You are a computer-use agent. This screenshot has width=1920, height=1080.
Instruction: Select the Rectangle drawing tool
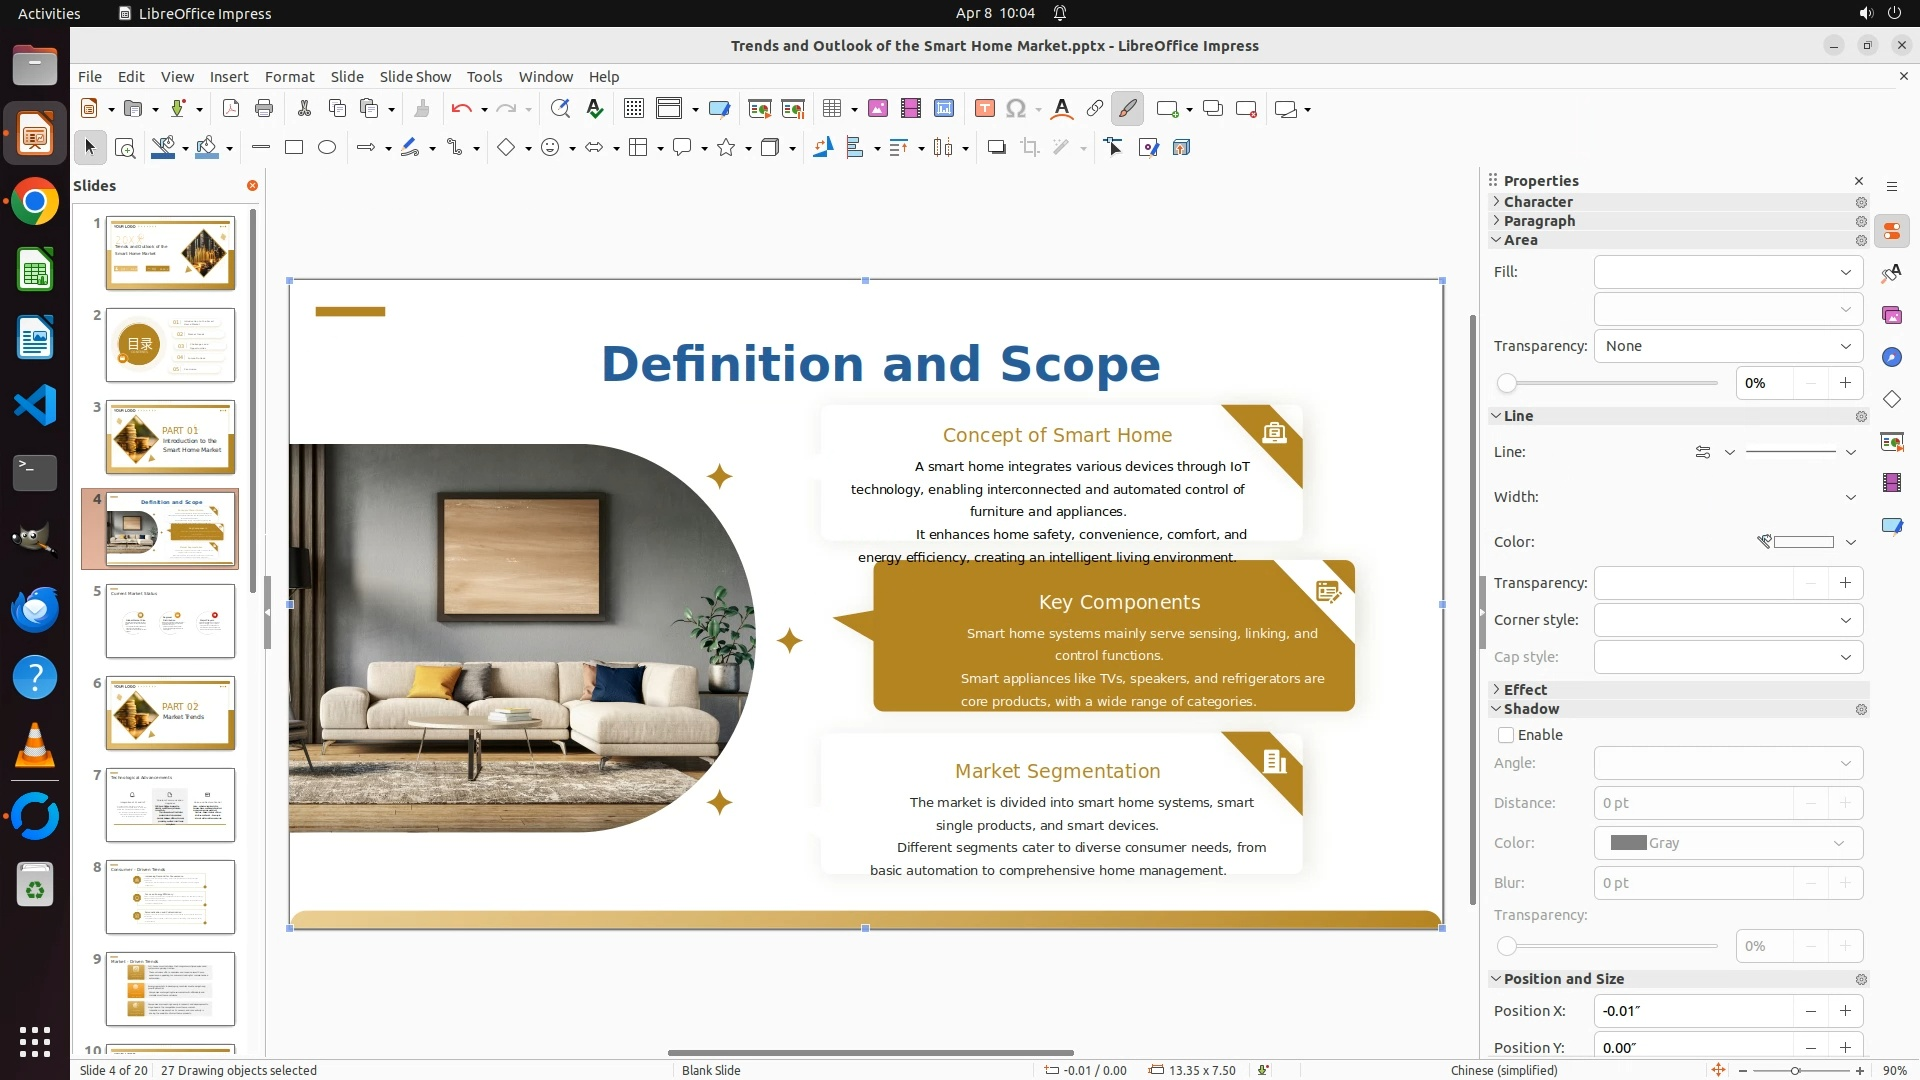click(294, 148)
